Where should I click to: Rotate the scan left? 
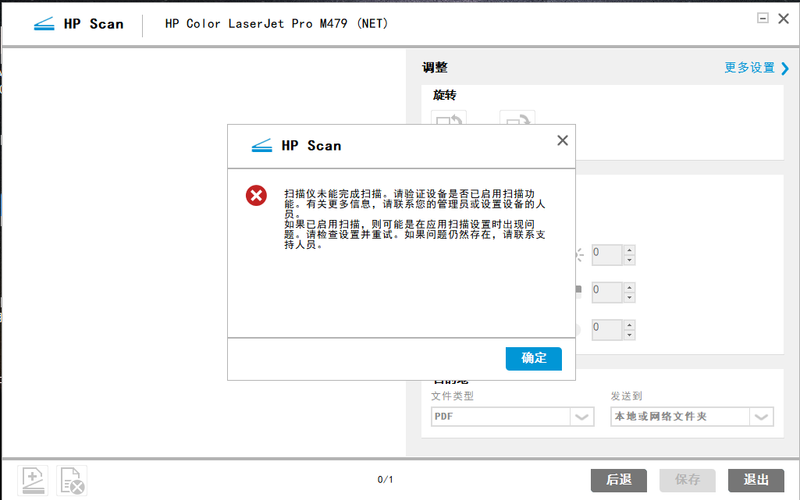tap(447, 121)
